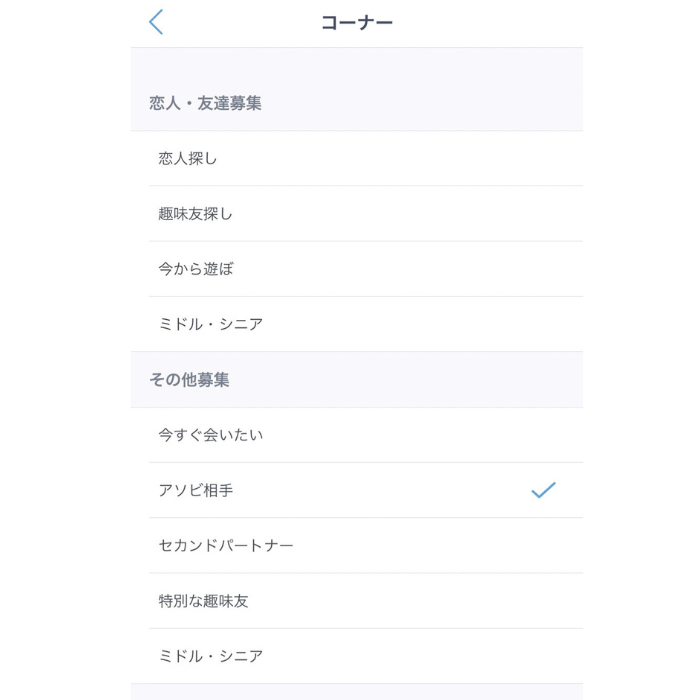Click empty space right of 今すぐ会いたい
This screenshot has width=700, height=700.
[422, 435]
